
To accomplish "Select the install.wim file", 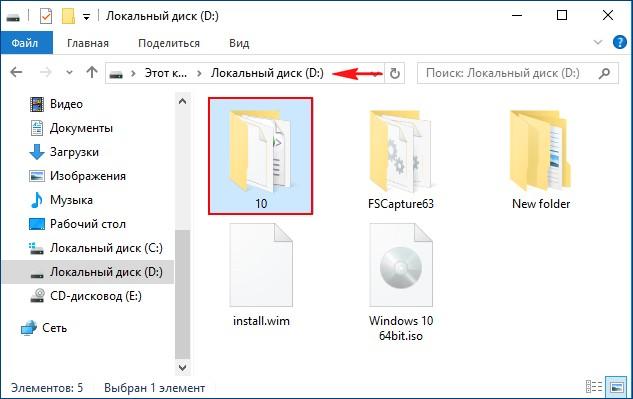I will click(x=261, y=275).
